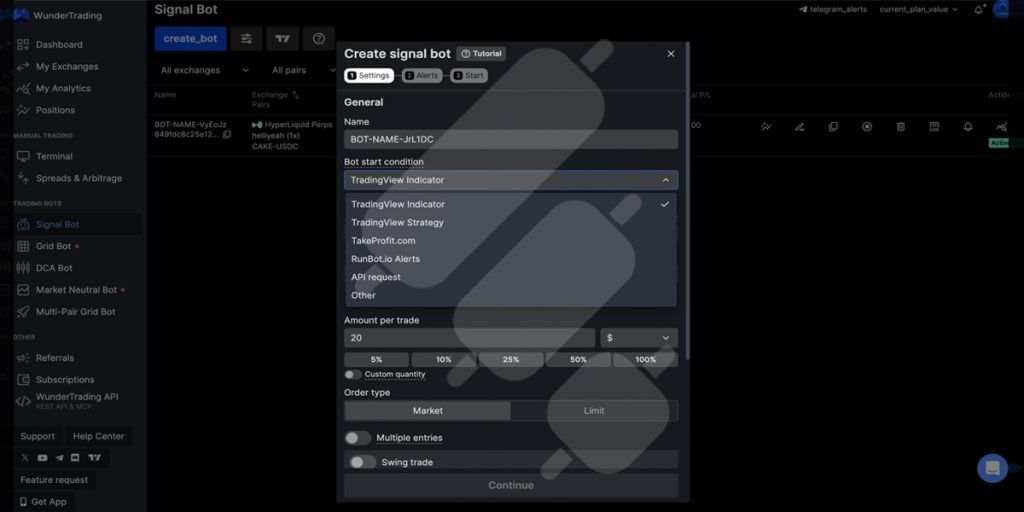Enable the Custom quantity toggle

pos(353,374)
